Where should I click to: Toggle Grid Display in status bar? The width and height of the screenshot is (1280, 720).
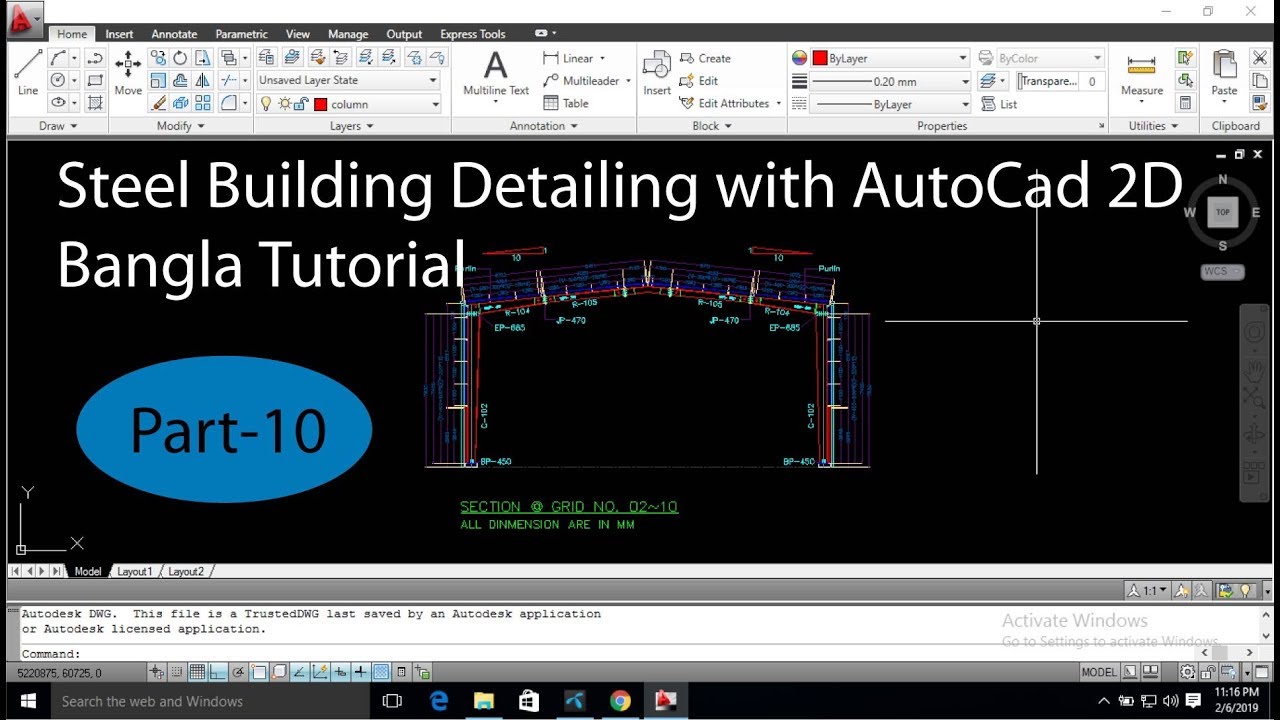(x=197, y=672)
